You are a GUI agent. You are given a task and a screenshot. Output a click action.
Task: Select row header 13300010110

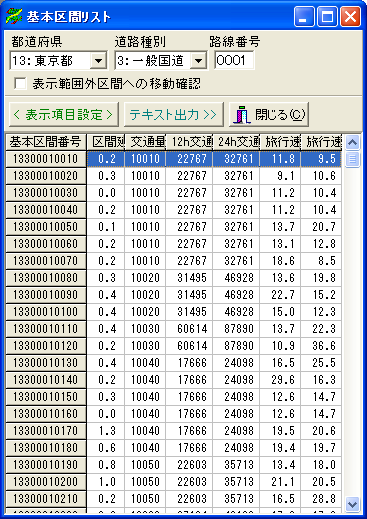[x=46, y=329]
